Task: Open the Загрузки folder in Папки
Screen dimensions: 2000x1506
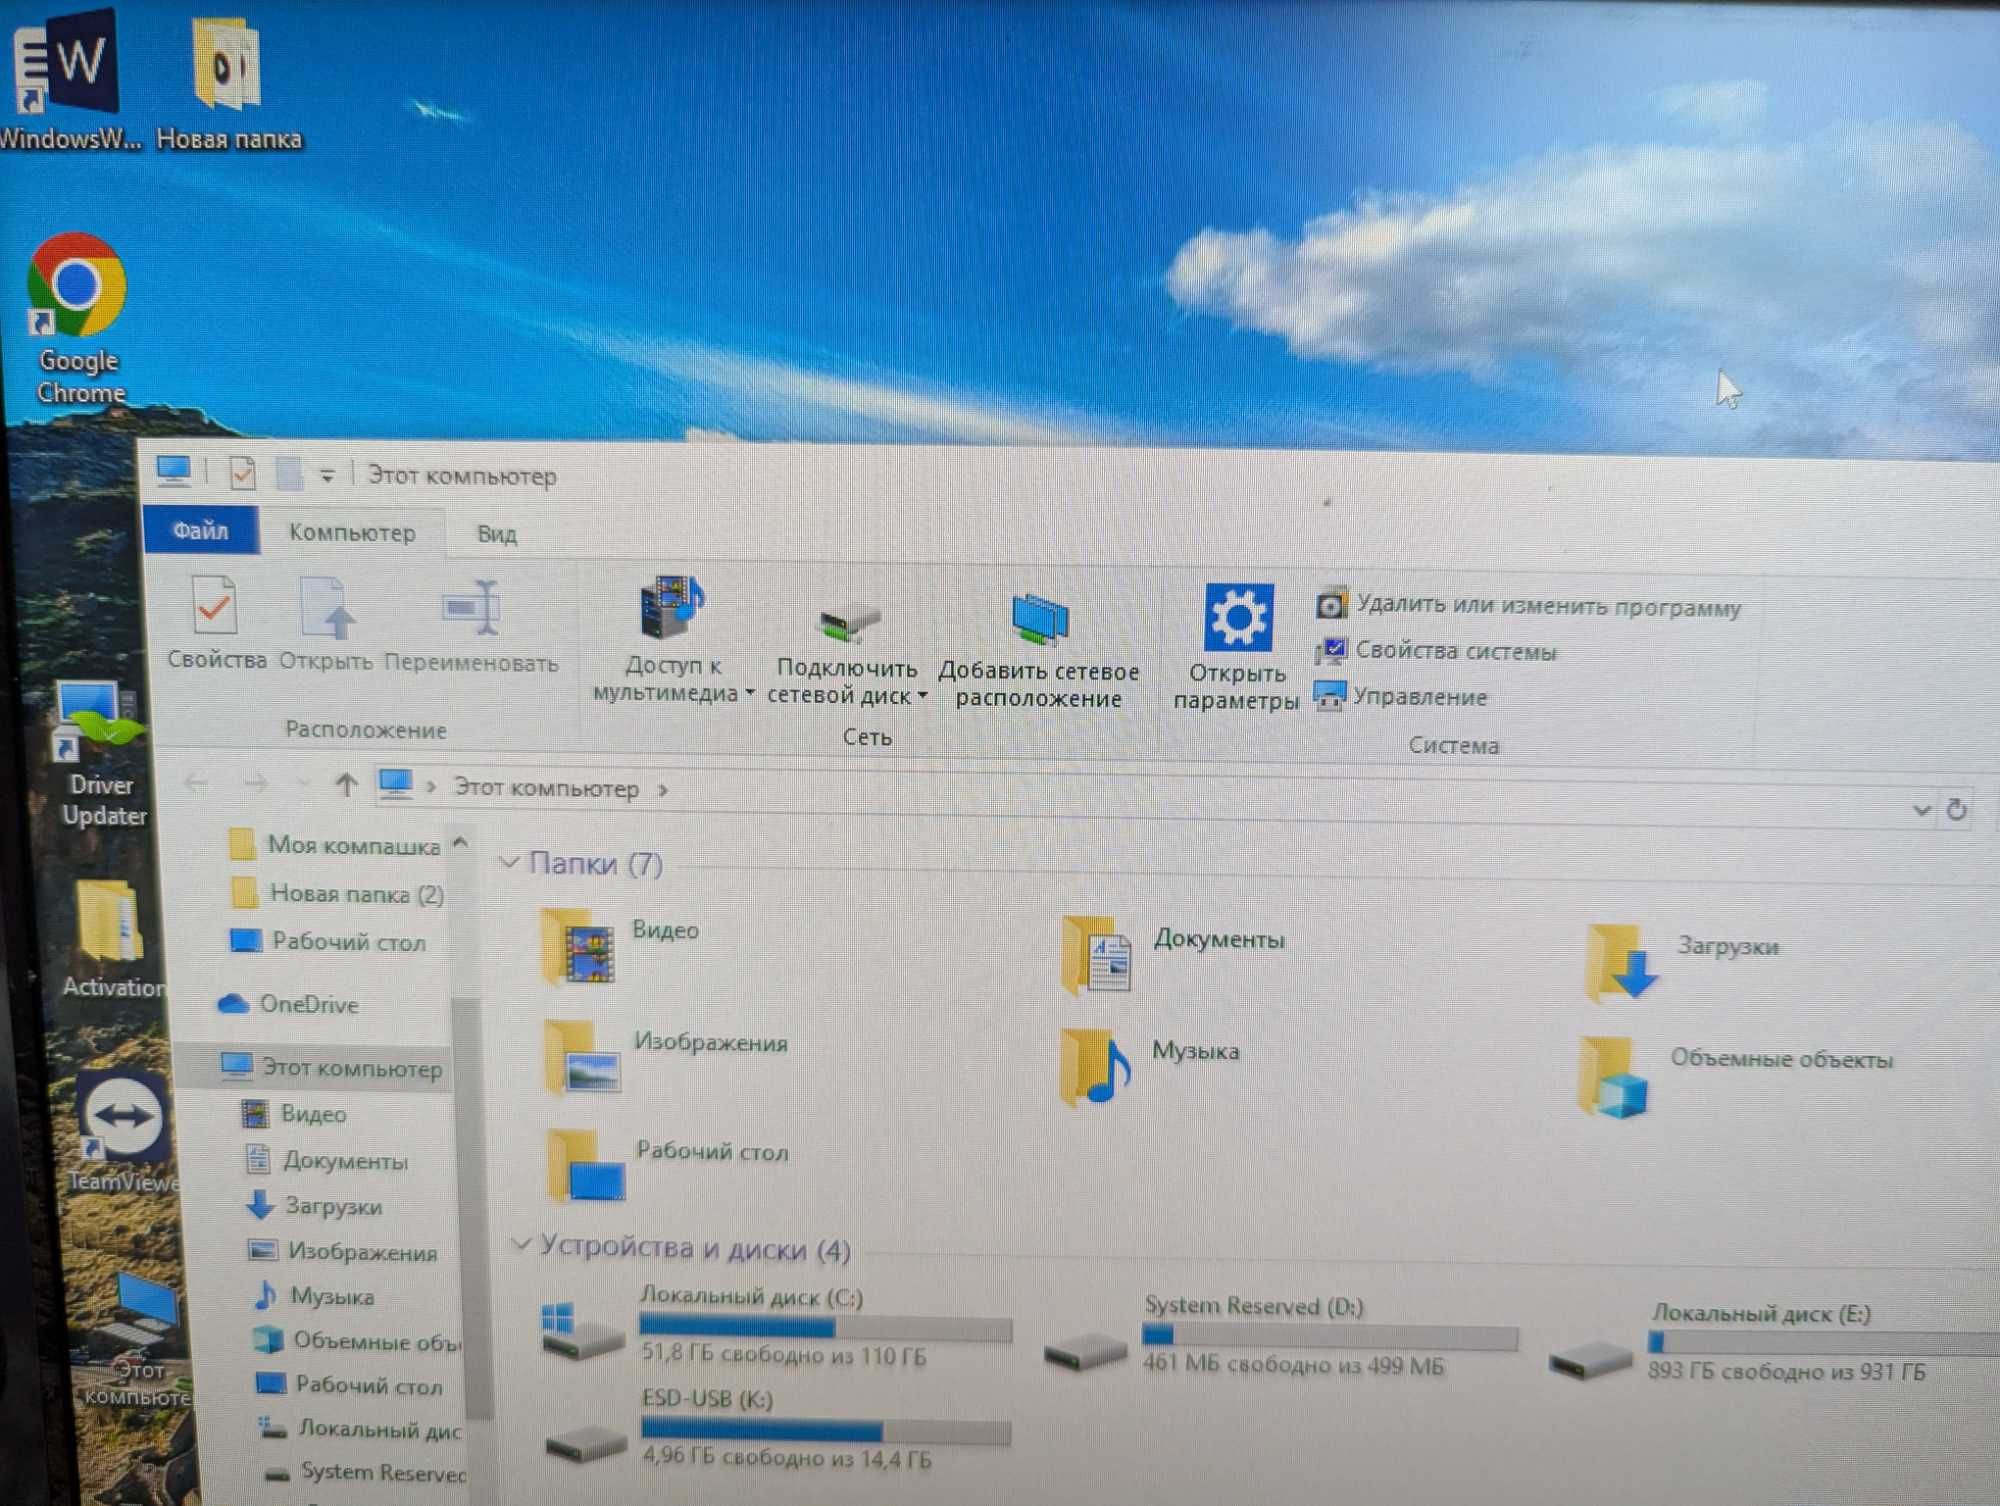Action: click(1682, 960)
